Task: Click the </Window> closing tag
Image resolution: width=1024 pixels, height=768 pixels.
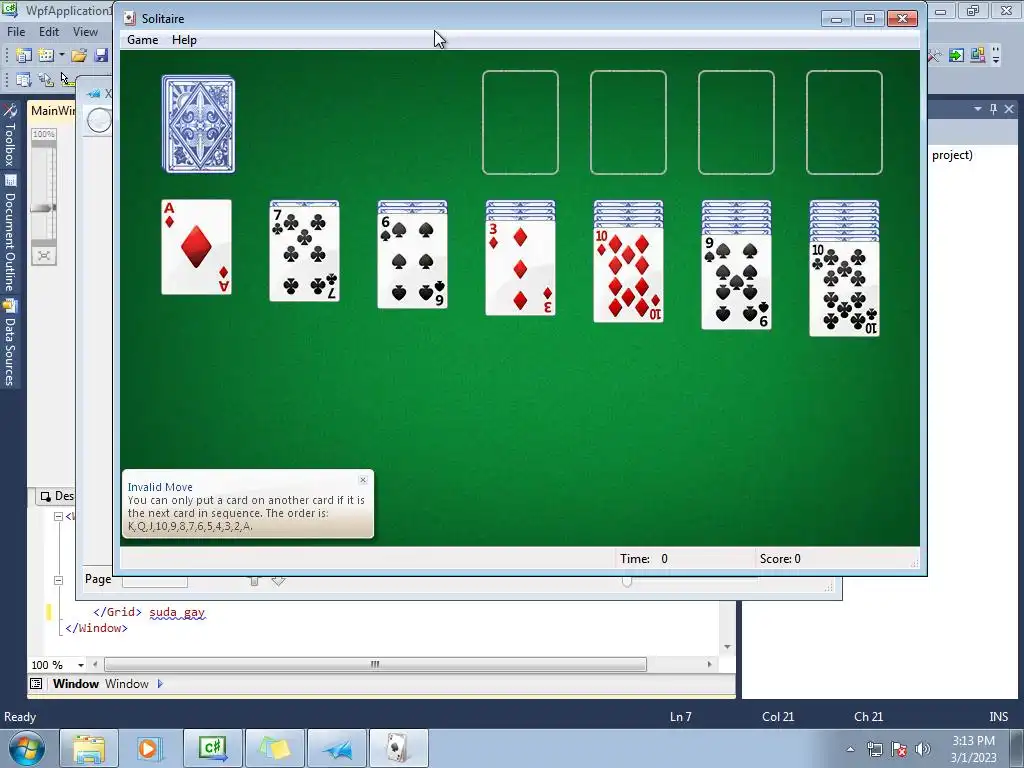Action: coord(97,628)
